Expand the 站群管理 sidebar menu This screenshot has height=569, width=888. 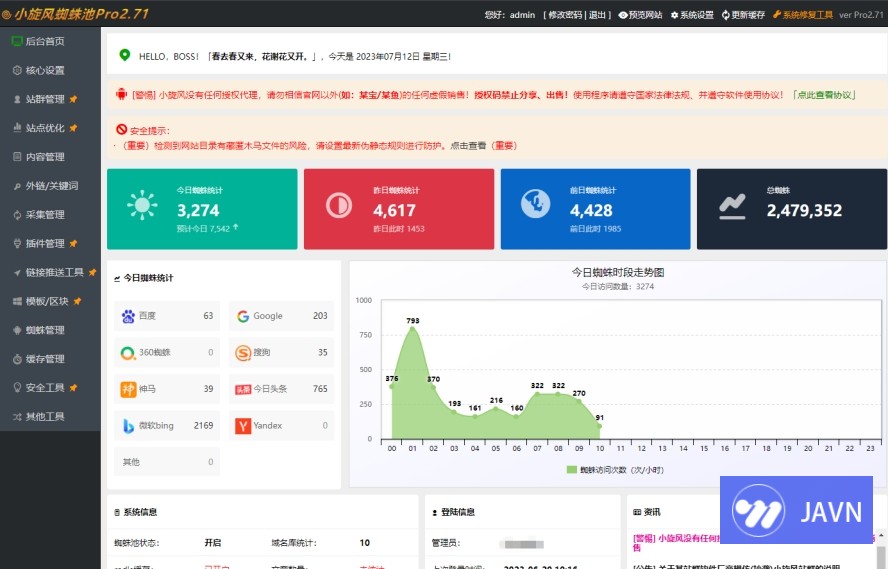[45, 99]
